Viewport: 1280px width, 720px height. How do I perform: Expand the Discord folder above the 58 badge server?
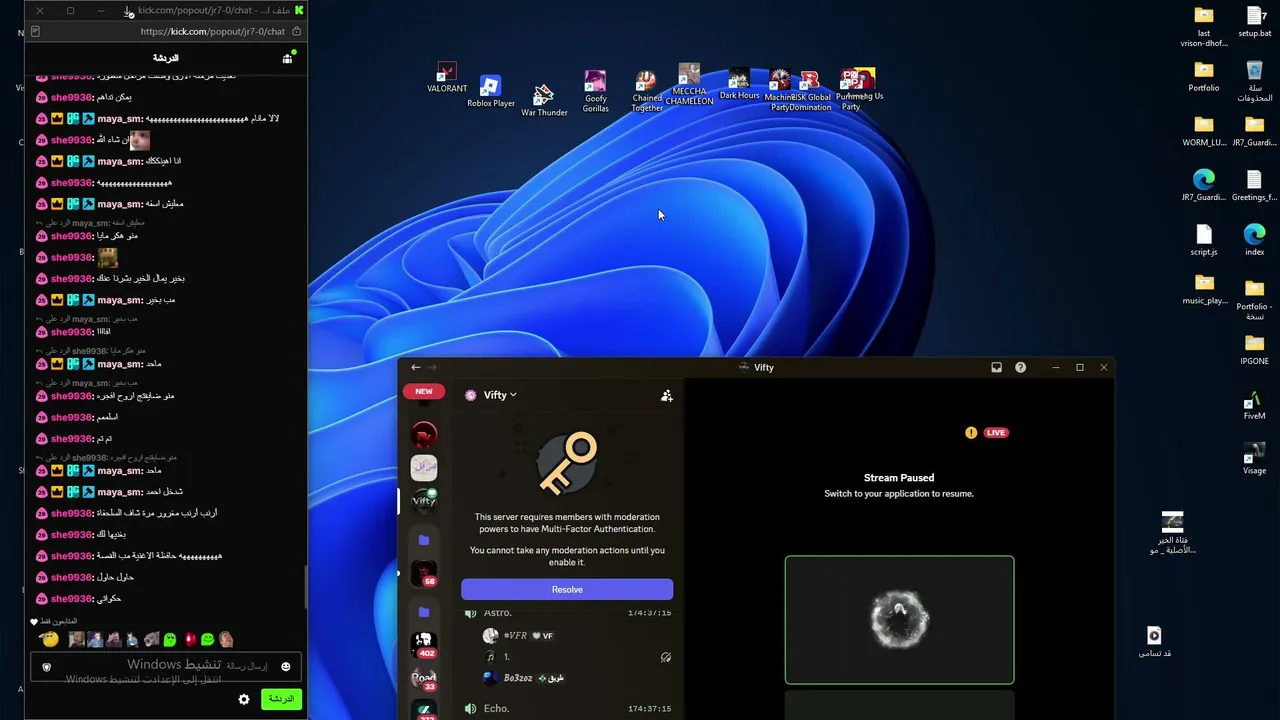click(424, 540)
